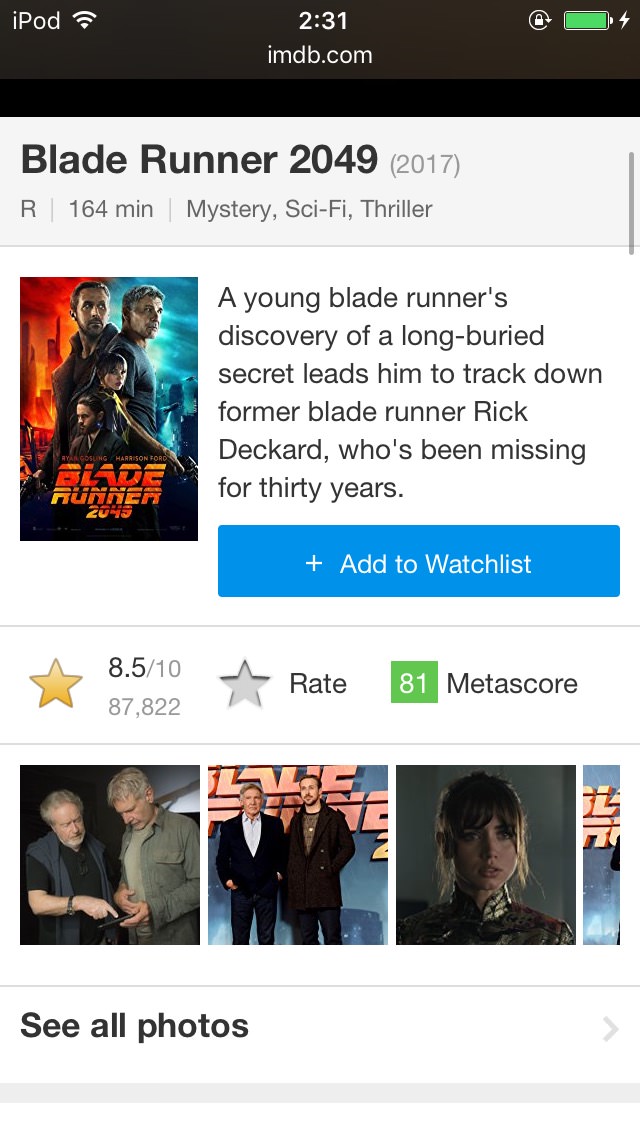Tap the gray Rate star icon

pos(245,685)
